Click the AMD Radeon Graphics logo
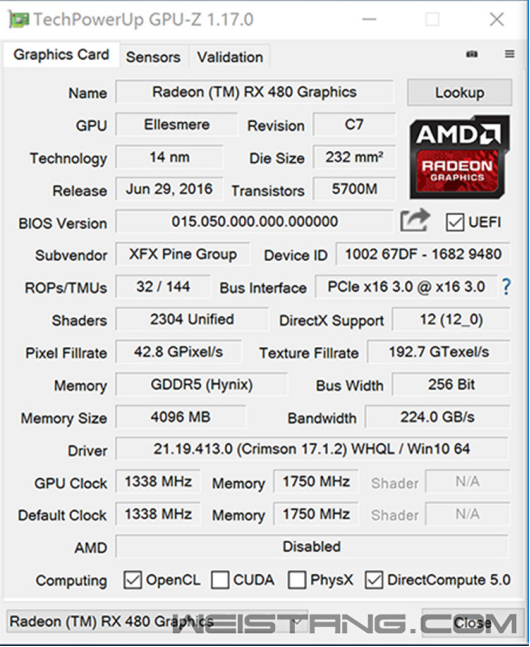This screenshot has width=530, height=647. click(x=459, y=157)
